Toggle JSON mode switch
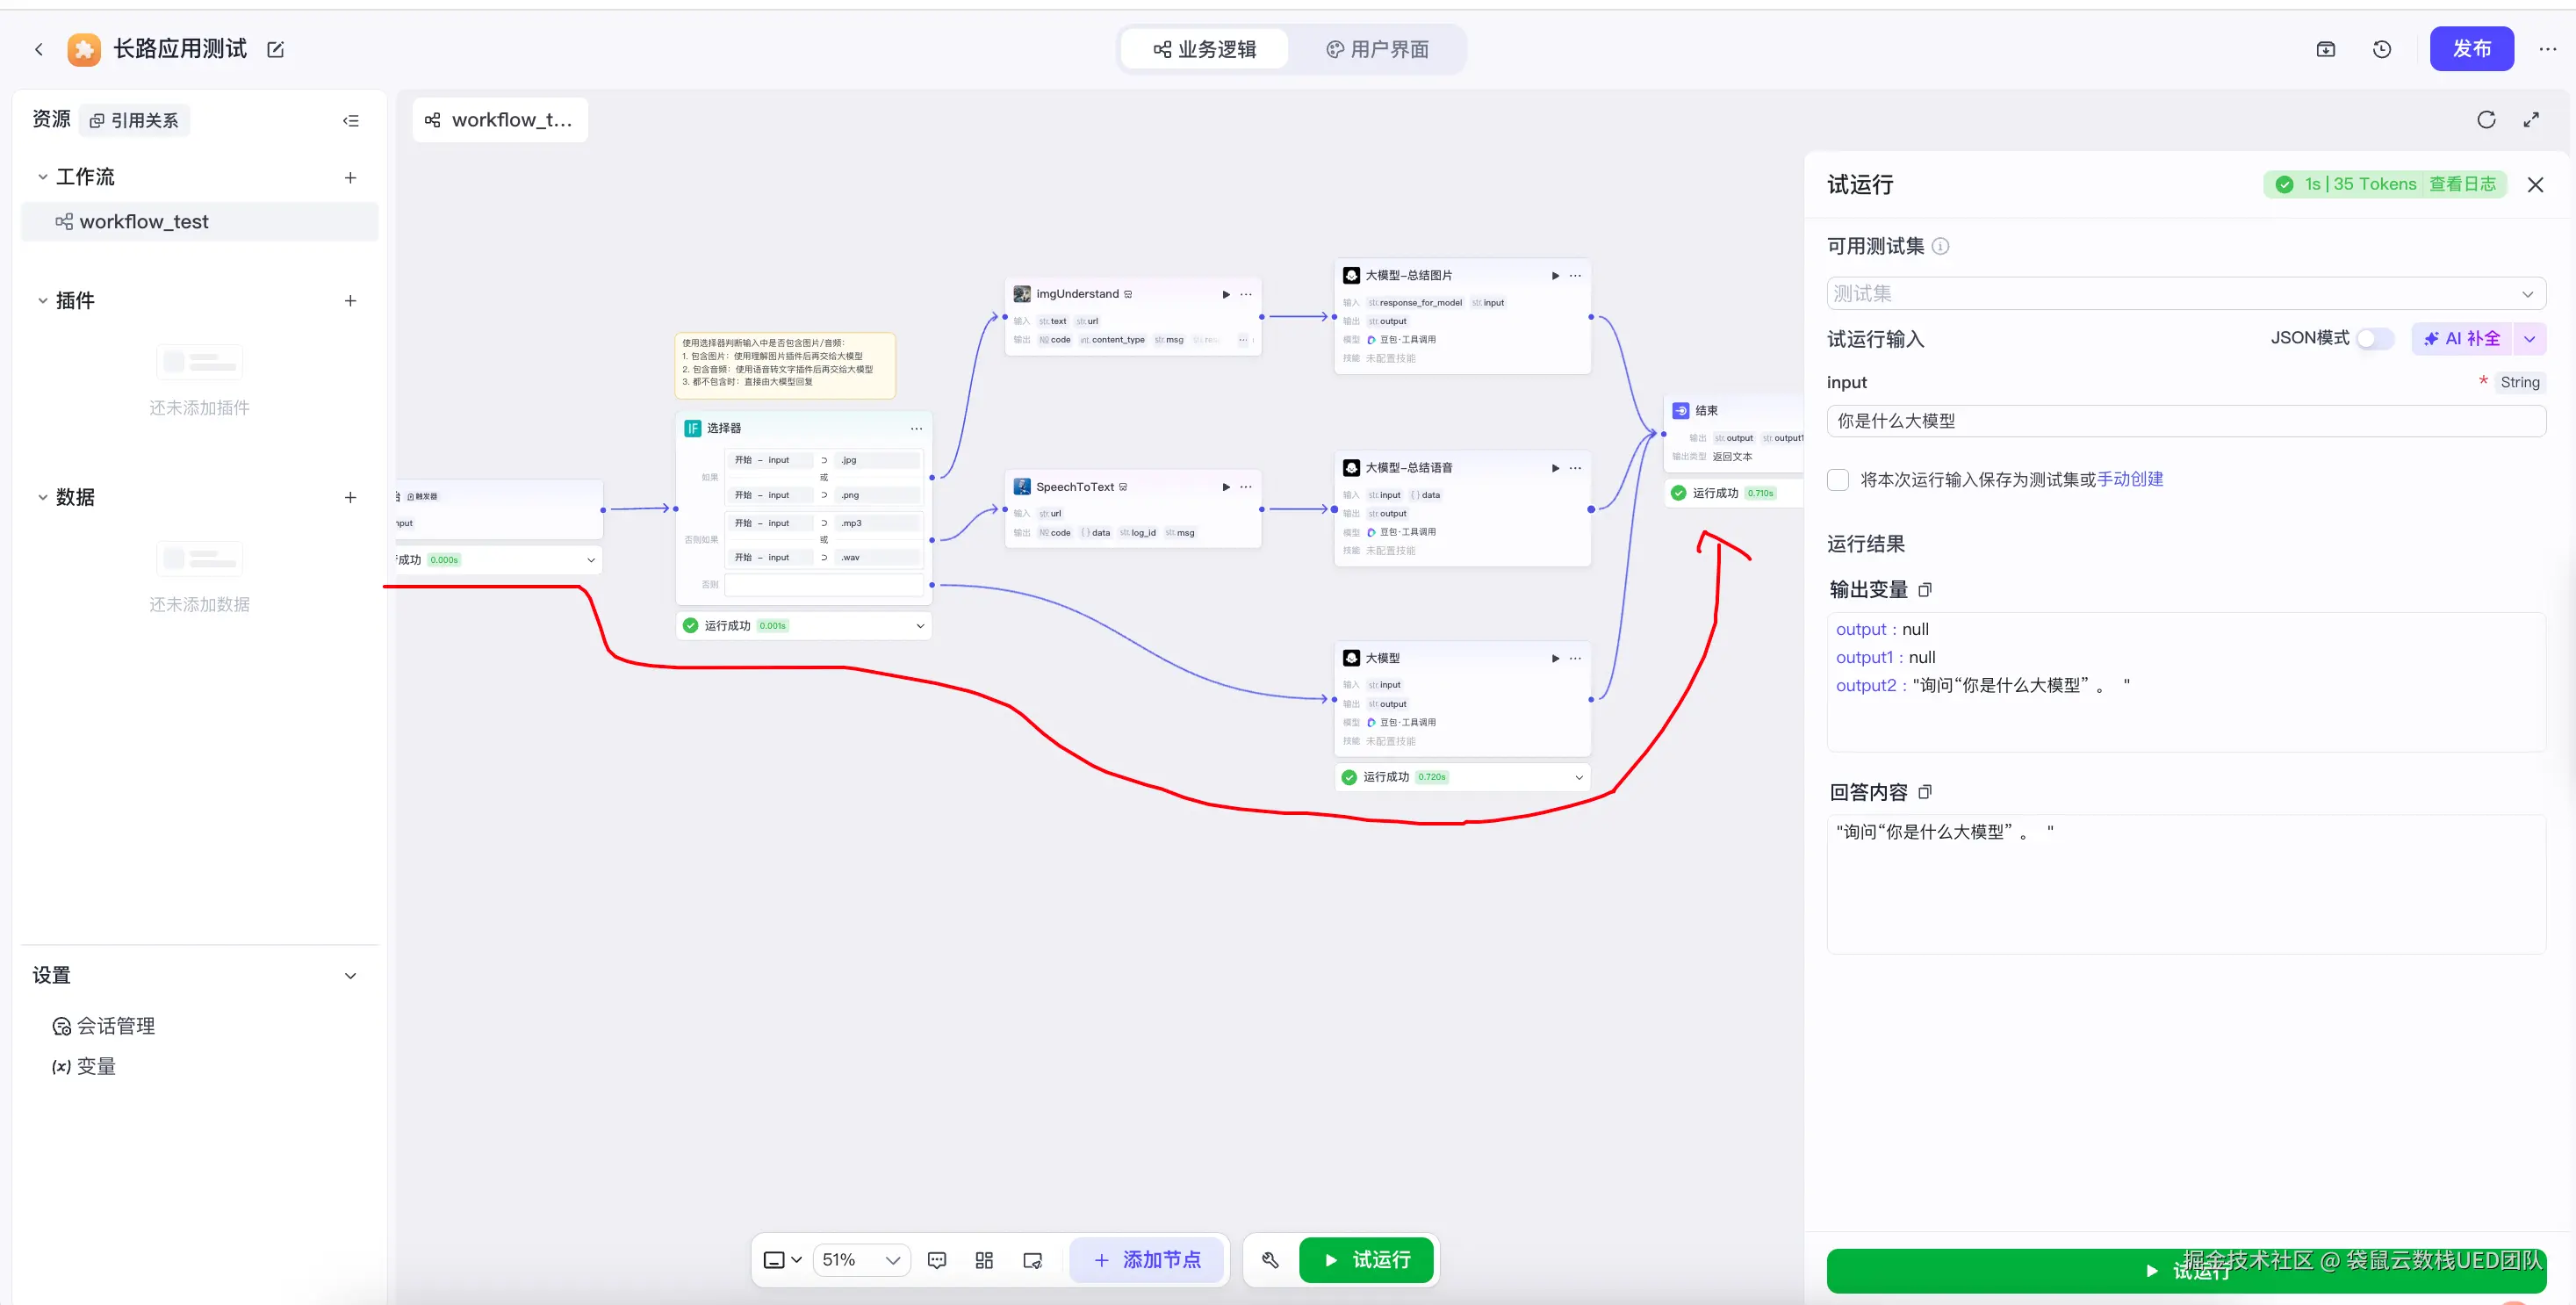Image resolution: width=2576 pixels, height=1305 pixels. point(2374,339)
